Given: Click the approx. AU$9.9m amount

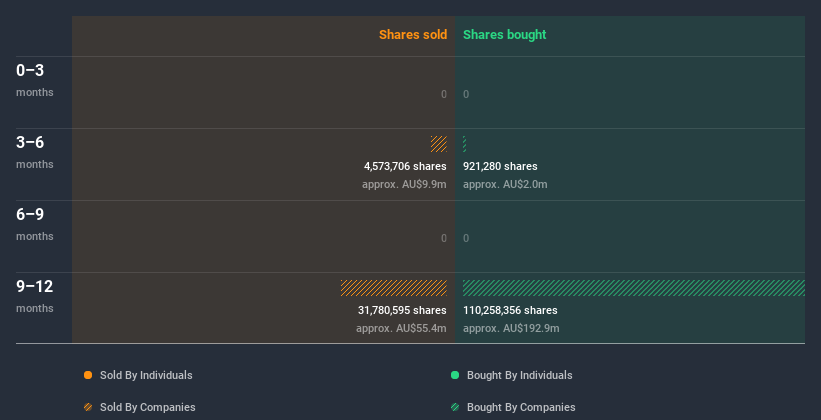Looking at the screenshot, I should tap(404, 184).
